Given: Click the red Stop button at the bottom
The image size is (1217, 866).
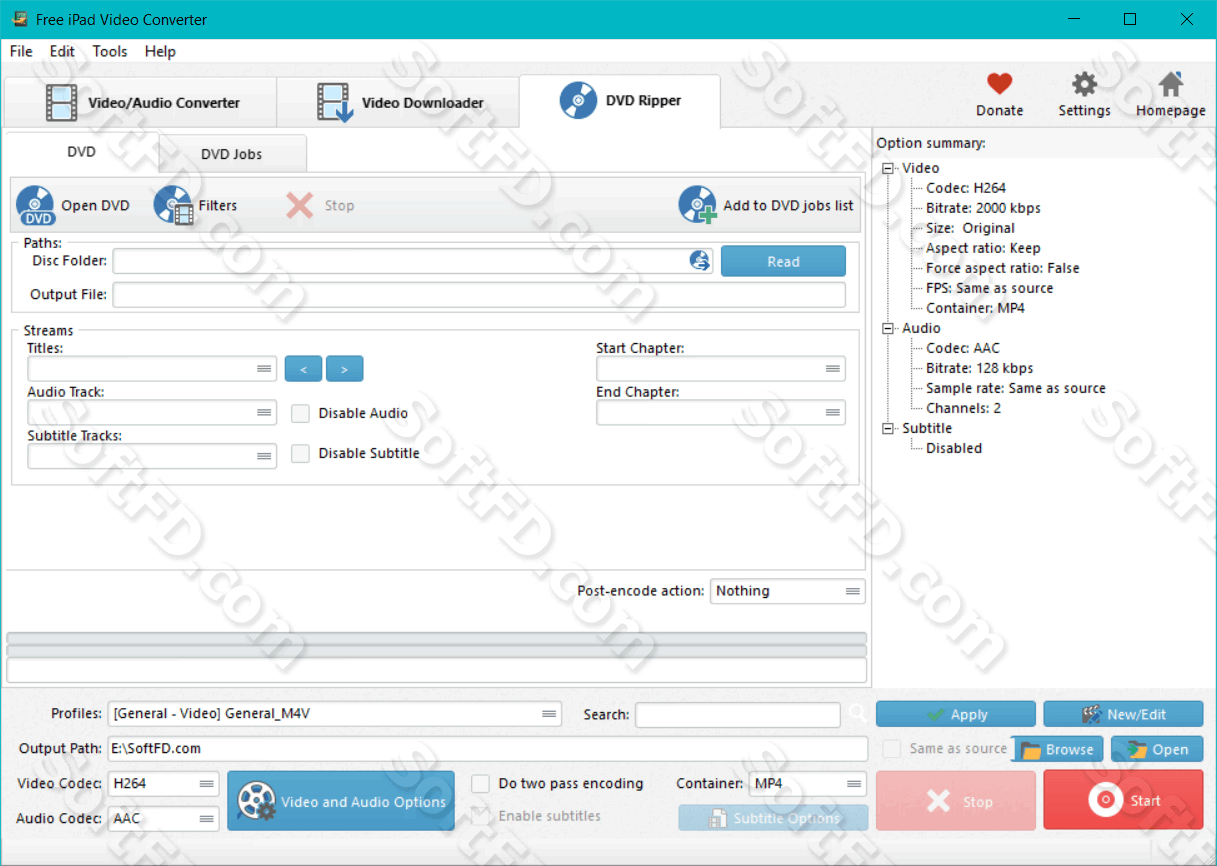Looking at the screenshot, I should tap(956, 800).
